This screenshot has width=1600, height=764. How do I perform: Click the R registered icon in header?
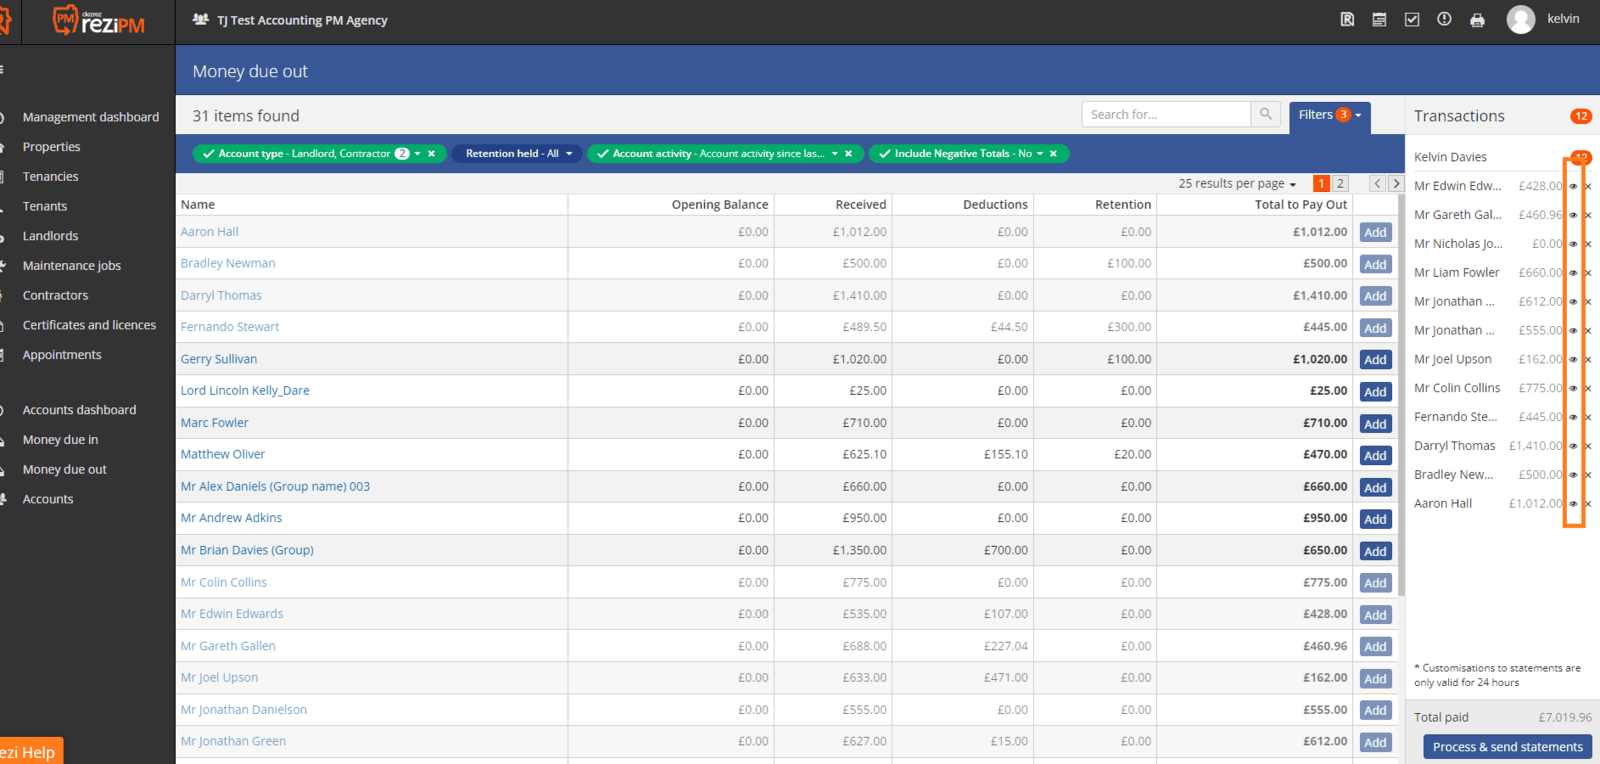click(1347, 20)
